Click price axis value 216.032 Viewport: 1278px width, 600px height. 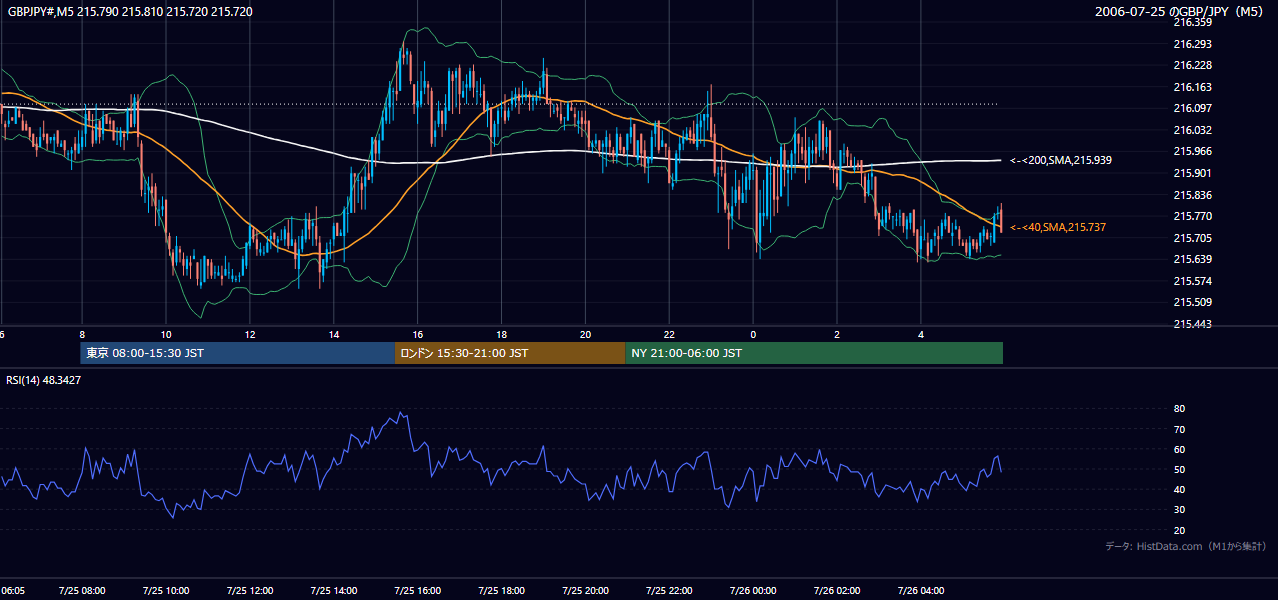click(x=1192, y=130)
